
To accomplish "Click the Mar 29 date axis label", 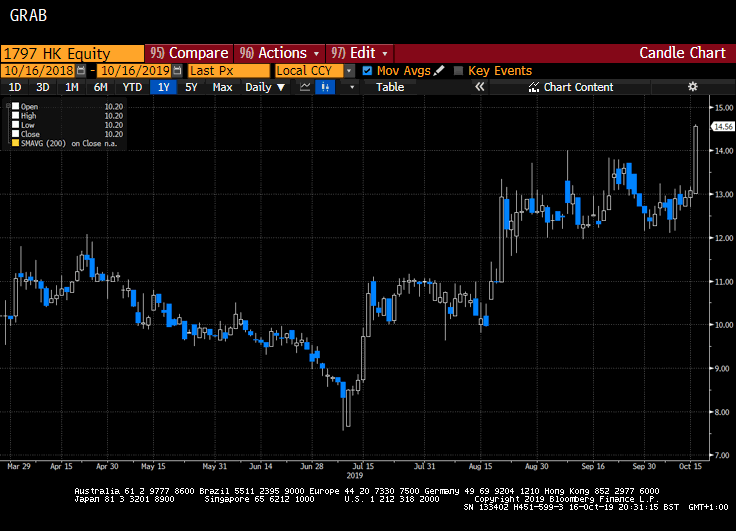I will click(19, 466).
